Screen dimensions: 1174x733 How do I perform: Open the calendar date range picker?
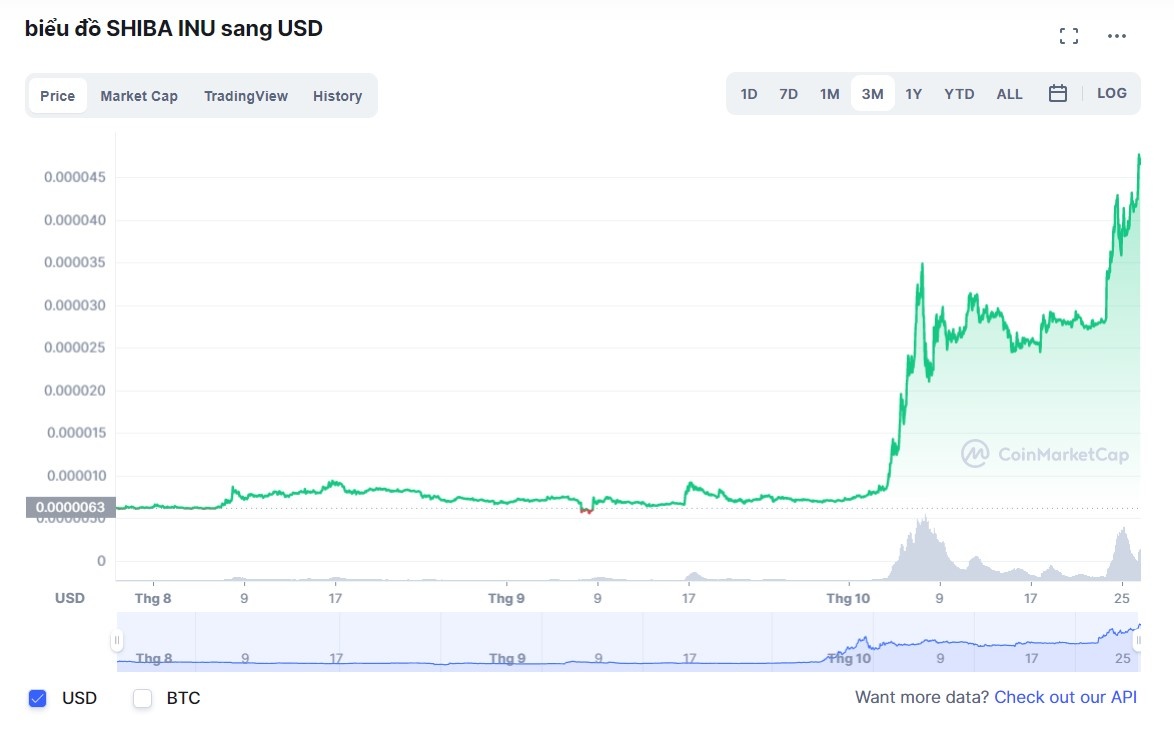tap(1058, 94)
